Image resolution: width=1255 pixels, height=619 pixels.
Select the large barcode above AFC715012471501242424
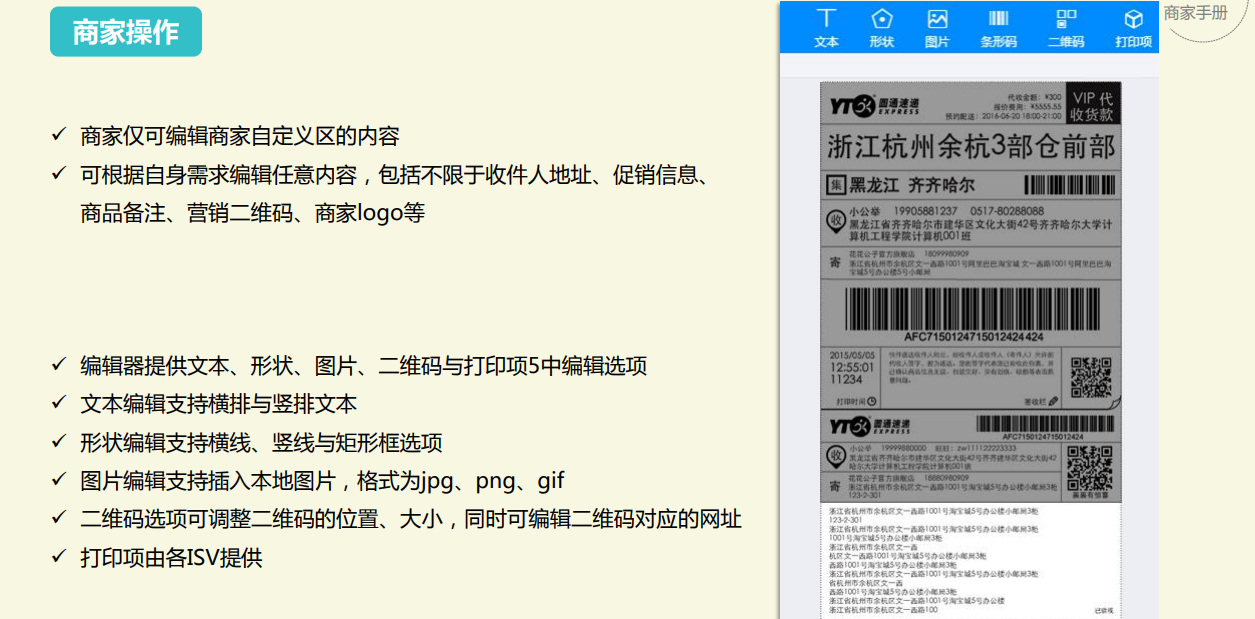point(973,309)
